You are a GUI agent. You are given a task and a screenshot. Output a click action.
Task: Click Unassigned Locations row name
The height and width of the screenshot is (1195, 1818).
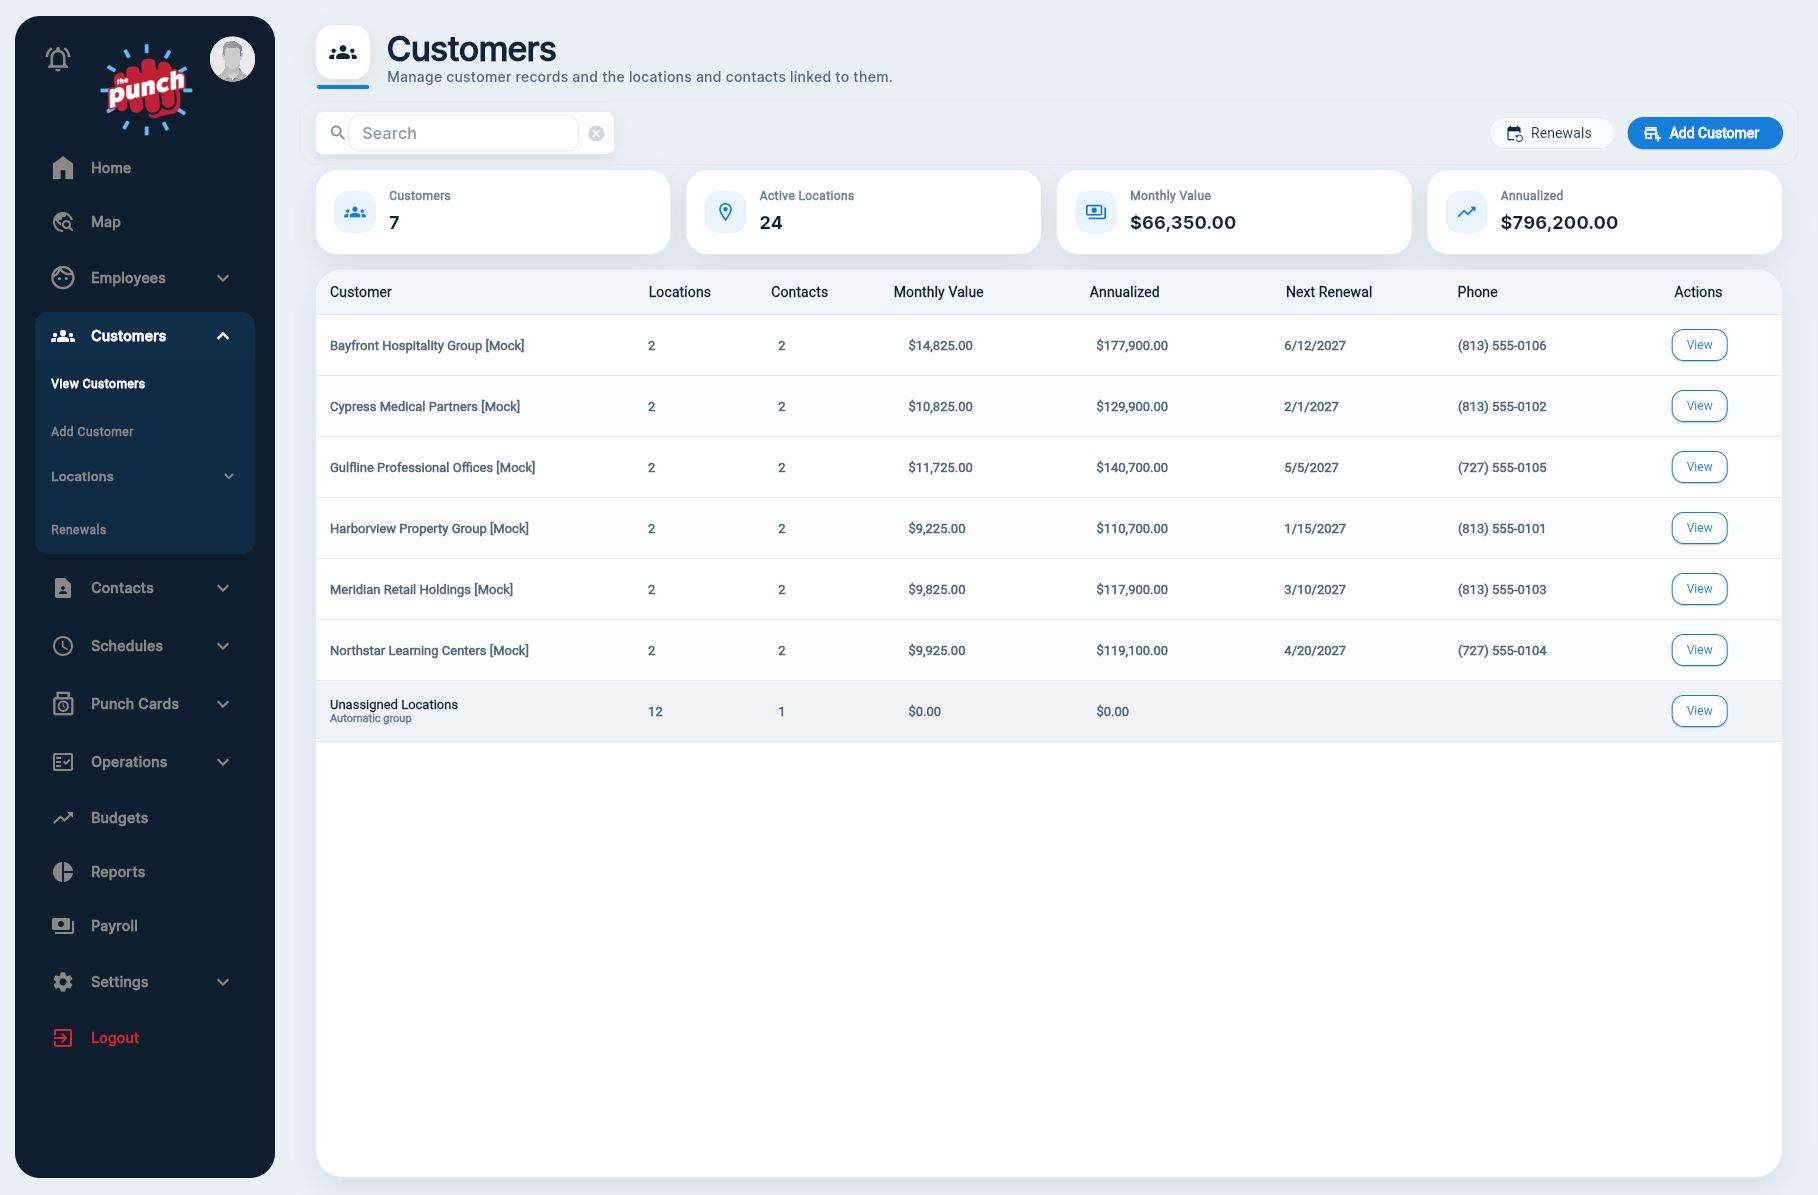tap(394, 705)
